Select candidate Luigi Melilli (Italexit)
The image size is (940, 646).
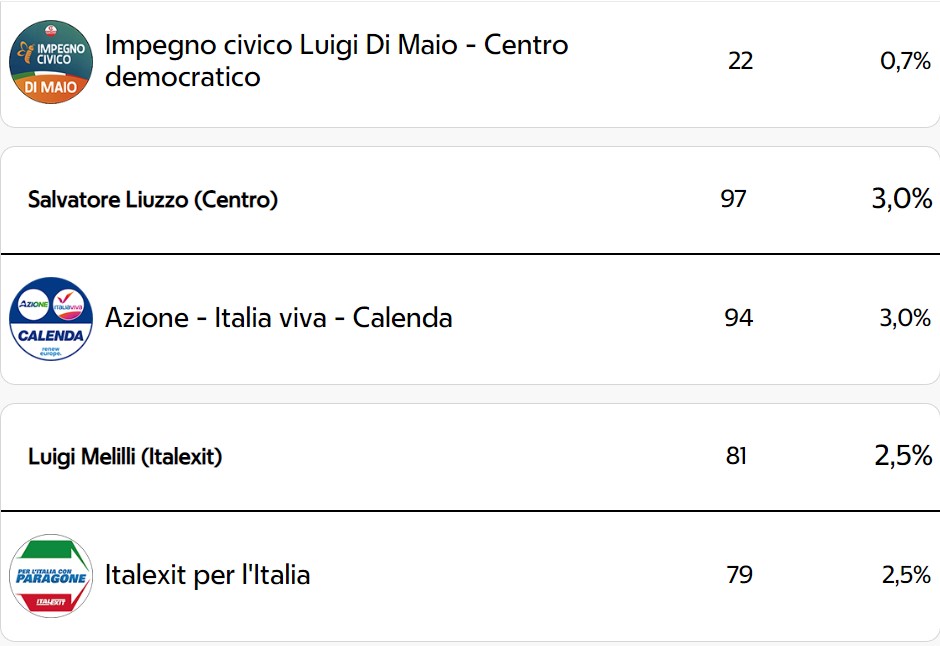coord(125,457)
